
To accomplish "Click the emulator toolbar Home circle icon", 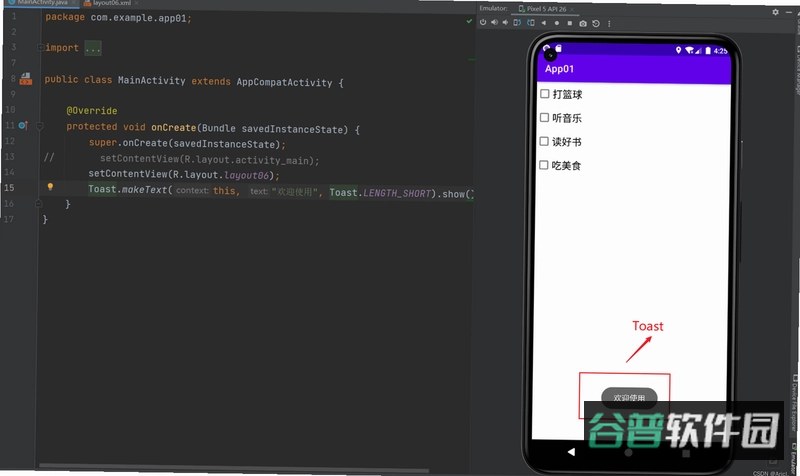I will pyautogui.click(x=557, y=23).
